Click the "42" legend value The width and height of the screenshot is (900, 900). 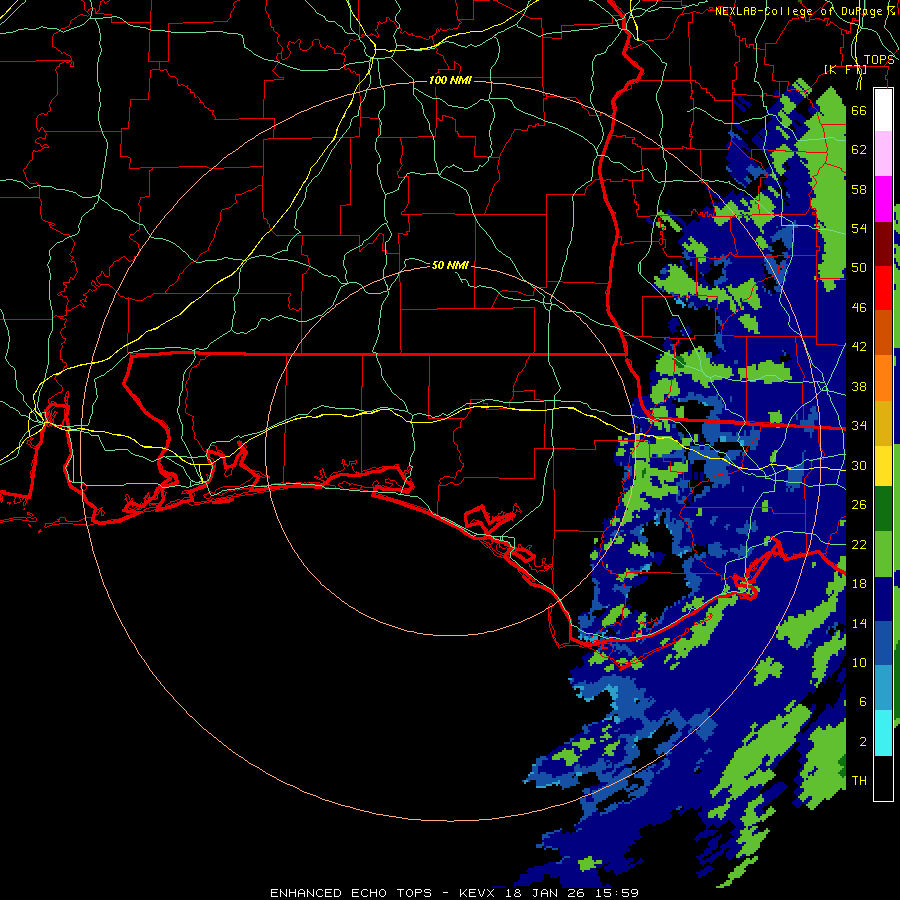click(859, 347)
